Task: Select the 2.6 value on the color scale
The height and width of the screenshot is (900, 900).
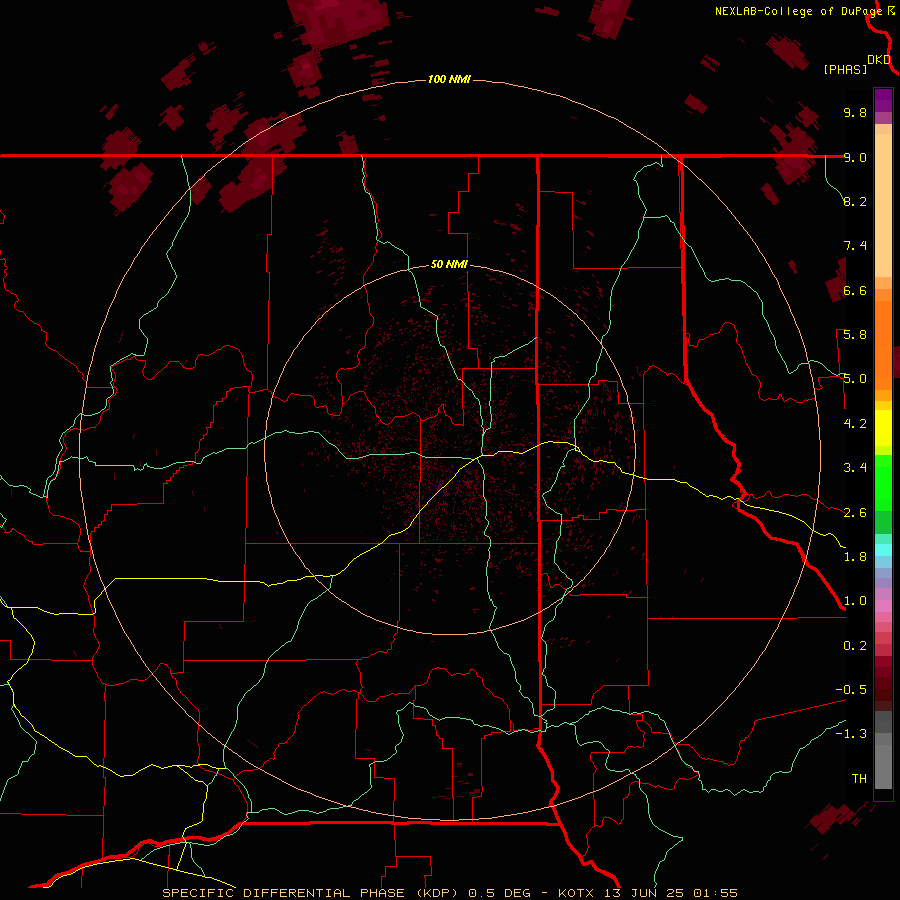Action: pos(855,513)
